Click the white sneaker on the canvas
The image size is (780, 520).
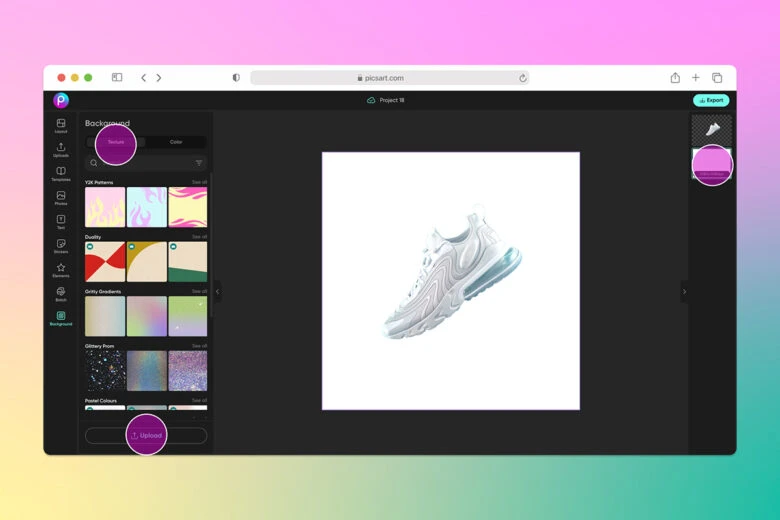452,273
